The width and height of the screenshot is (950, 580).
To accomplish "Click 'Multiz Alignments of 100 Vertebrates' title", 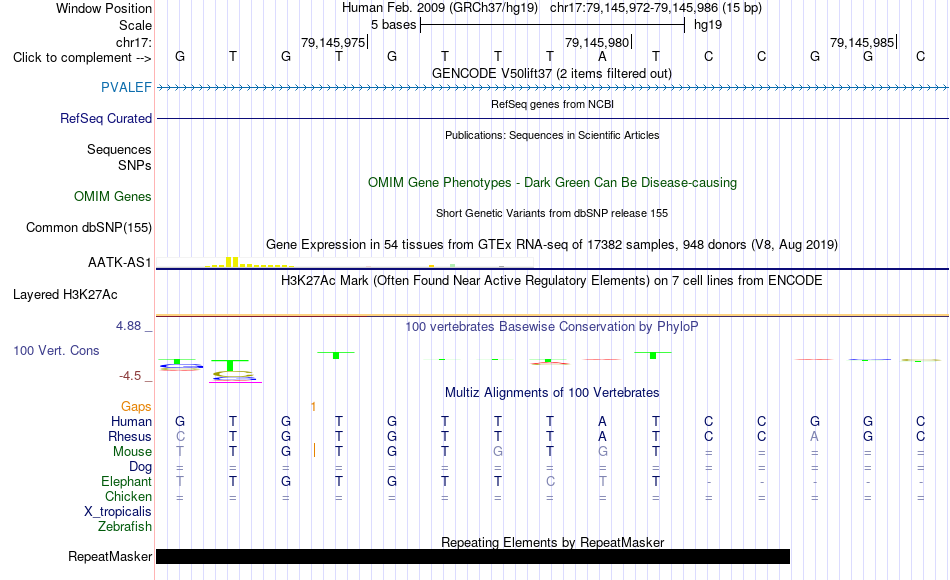I will coord(552,392).
